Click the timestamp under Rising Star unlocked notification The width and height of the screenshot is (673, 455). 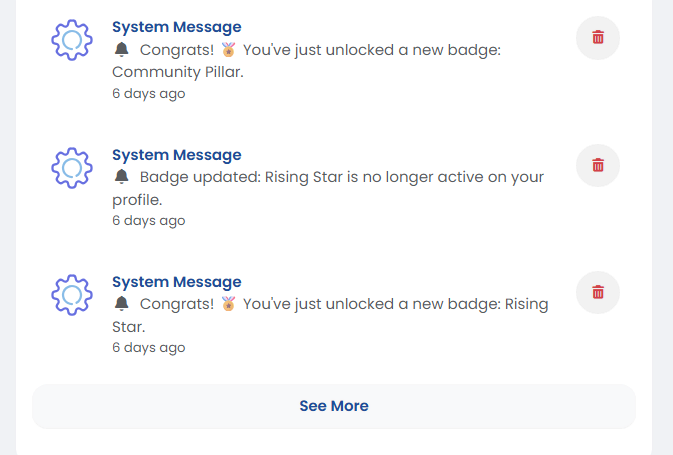pos(148,347)
